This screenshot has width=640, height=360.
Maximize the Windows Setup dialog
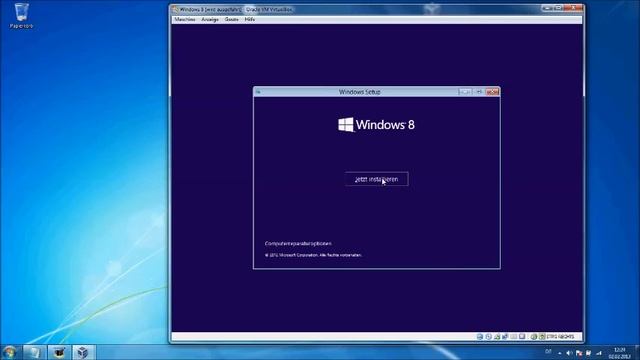pyautogui.click(x=479, y=92)
